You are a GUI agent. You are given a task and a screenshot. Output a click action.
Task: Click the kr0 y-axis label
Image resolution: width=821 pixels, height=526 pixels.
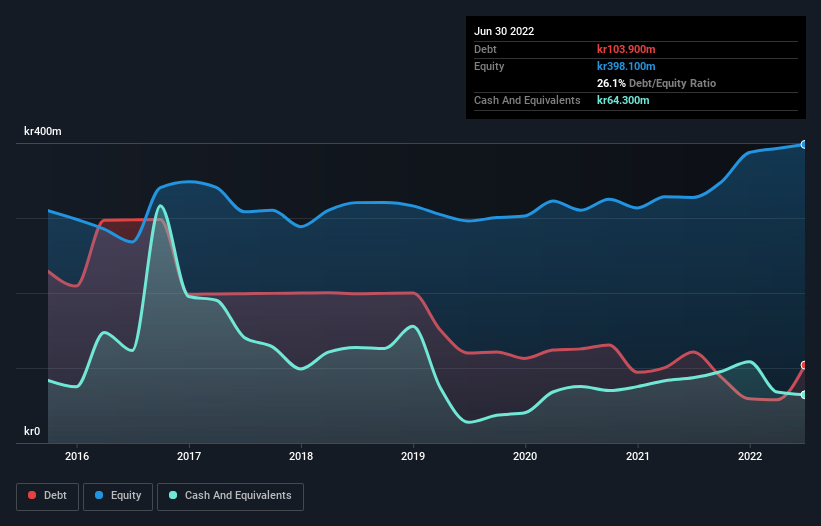click(x=32, y=431)
